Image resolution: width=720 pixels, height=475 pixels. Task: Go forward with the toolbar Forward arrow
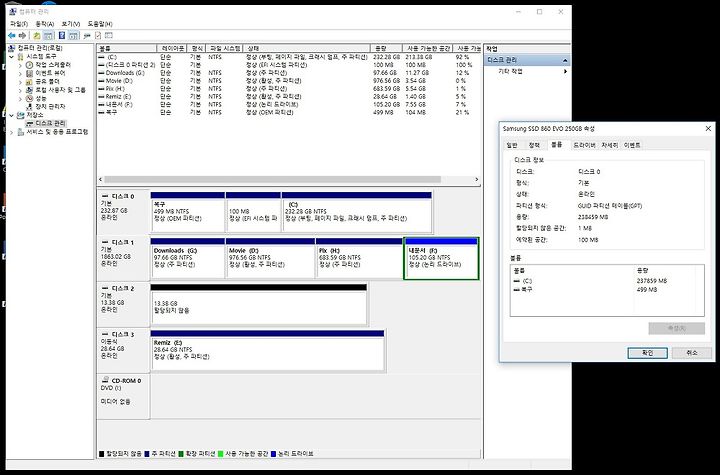22,35
